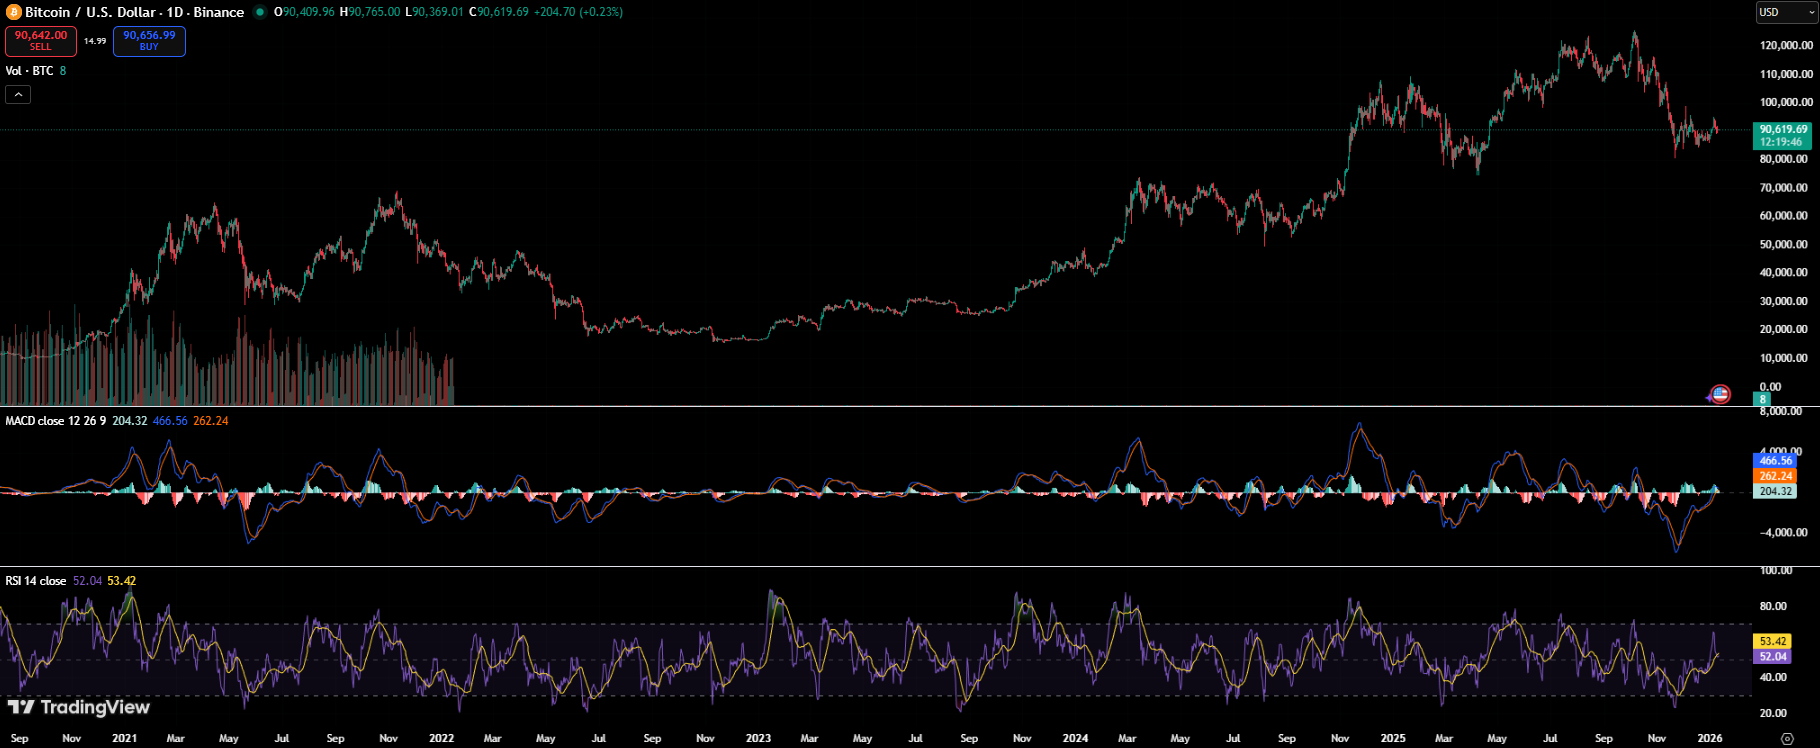
Task: Click the 2026 label on time axis
Action: point(1710,738)
